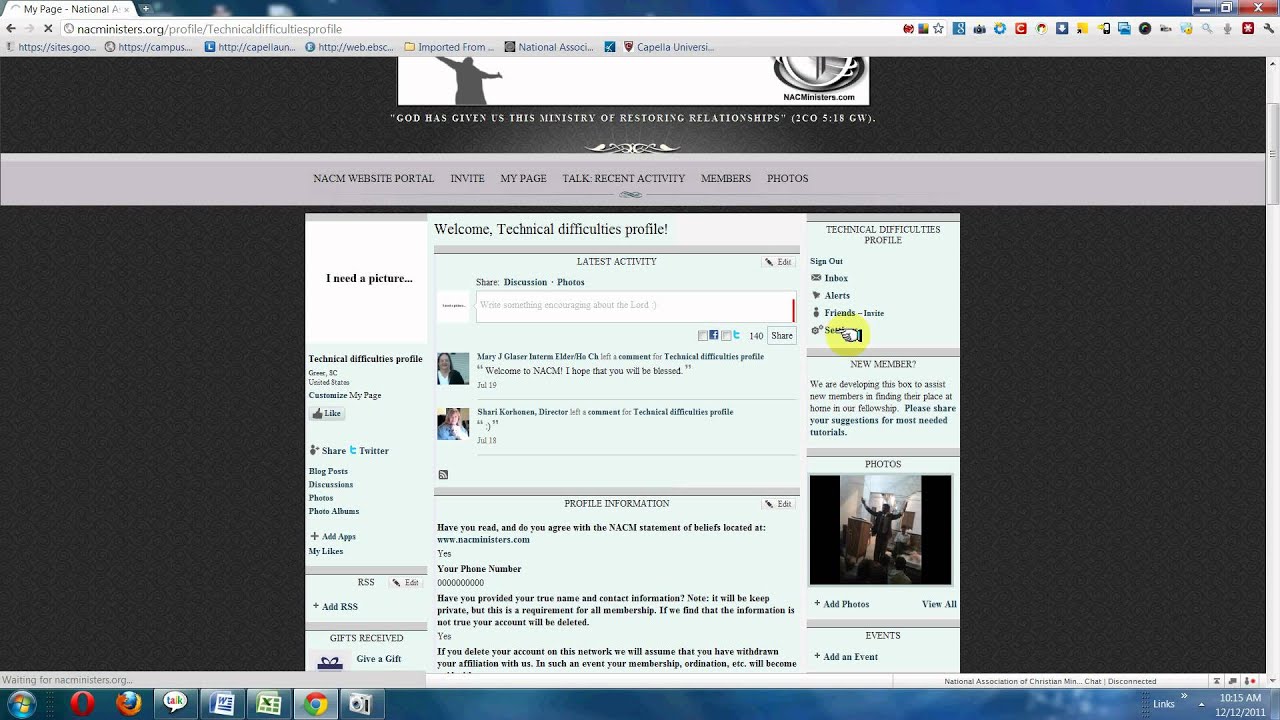Open the Invite nav item

tap(467, 178)
